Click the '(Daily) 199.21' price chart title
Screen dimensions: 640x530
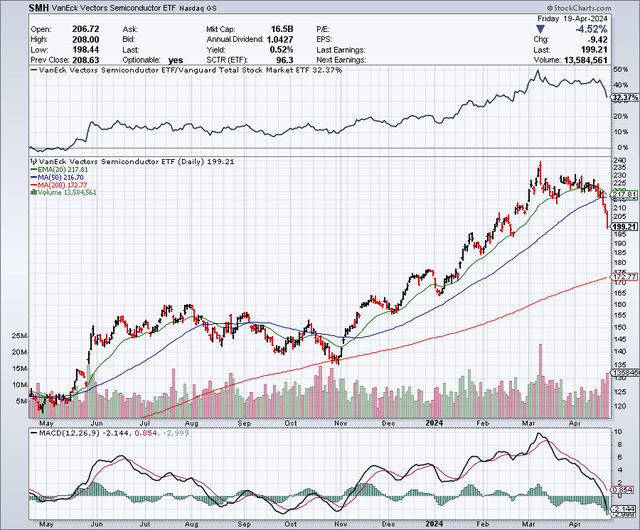(206, 162)
